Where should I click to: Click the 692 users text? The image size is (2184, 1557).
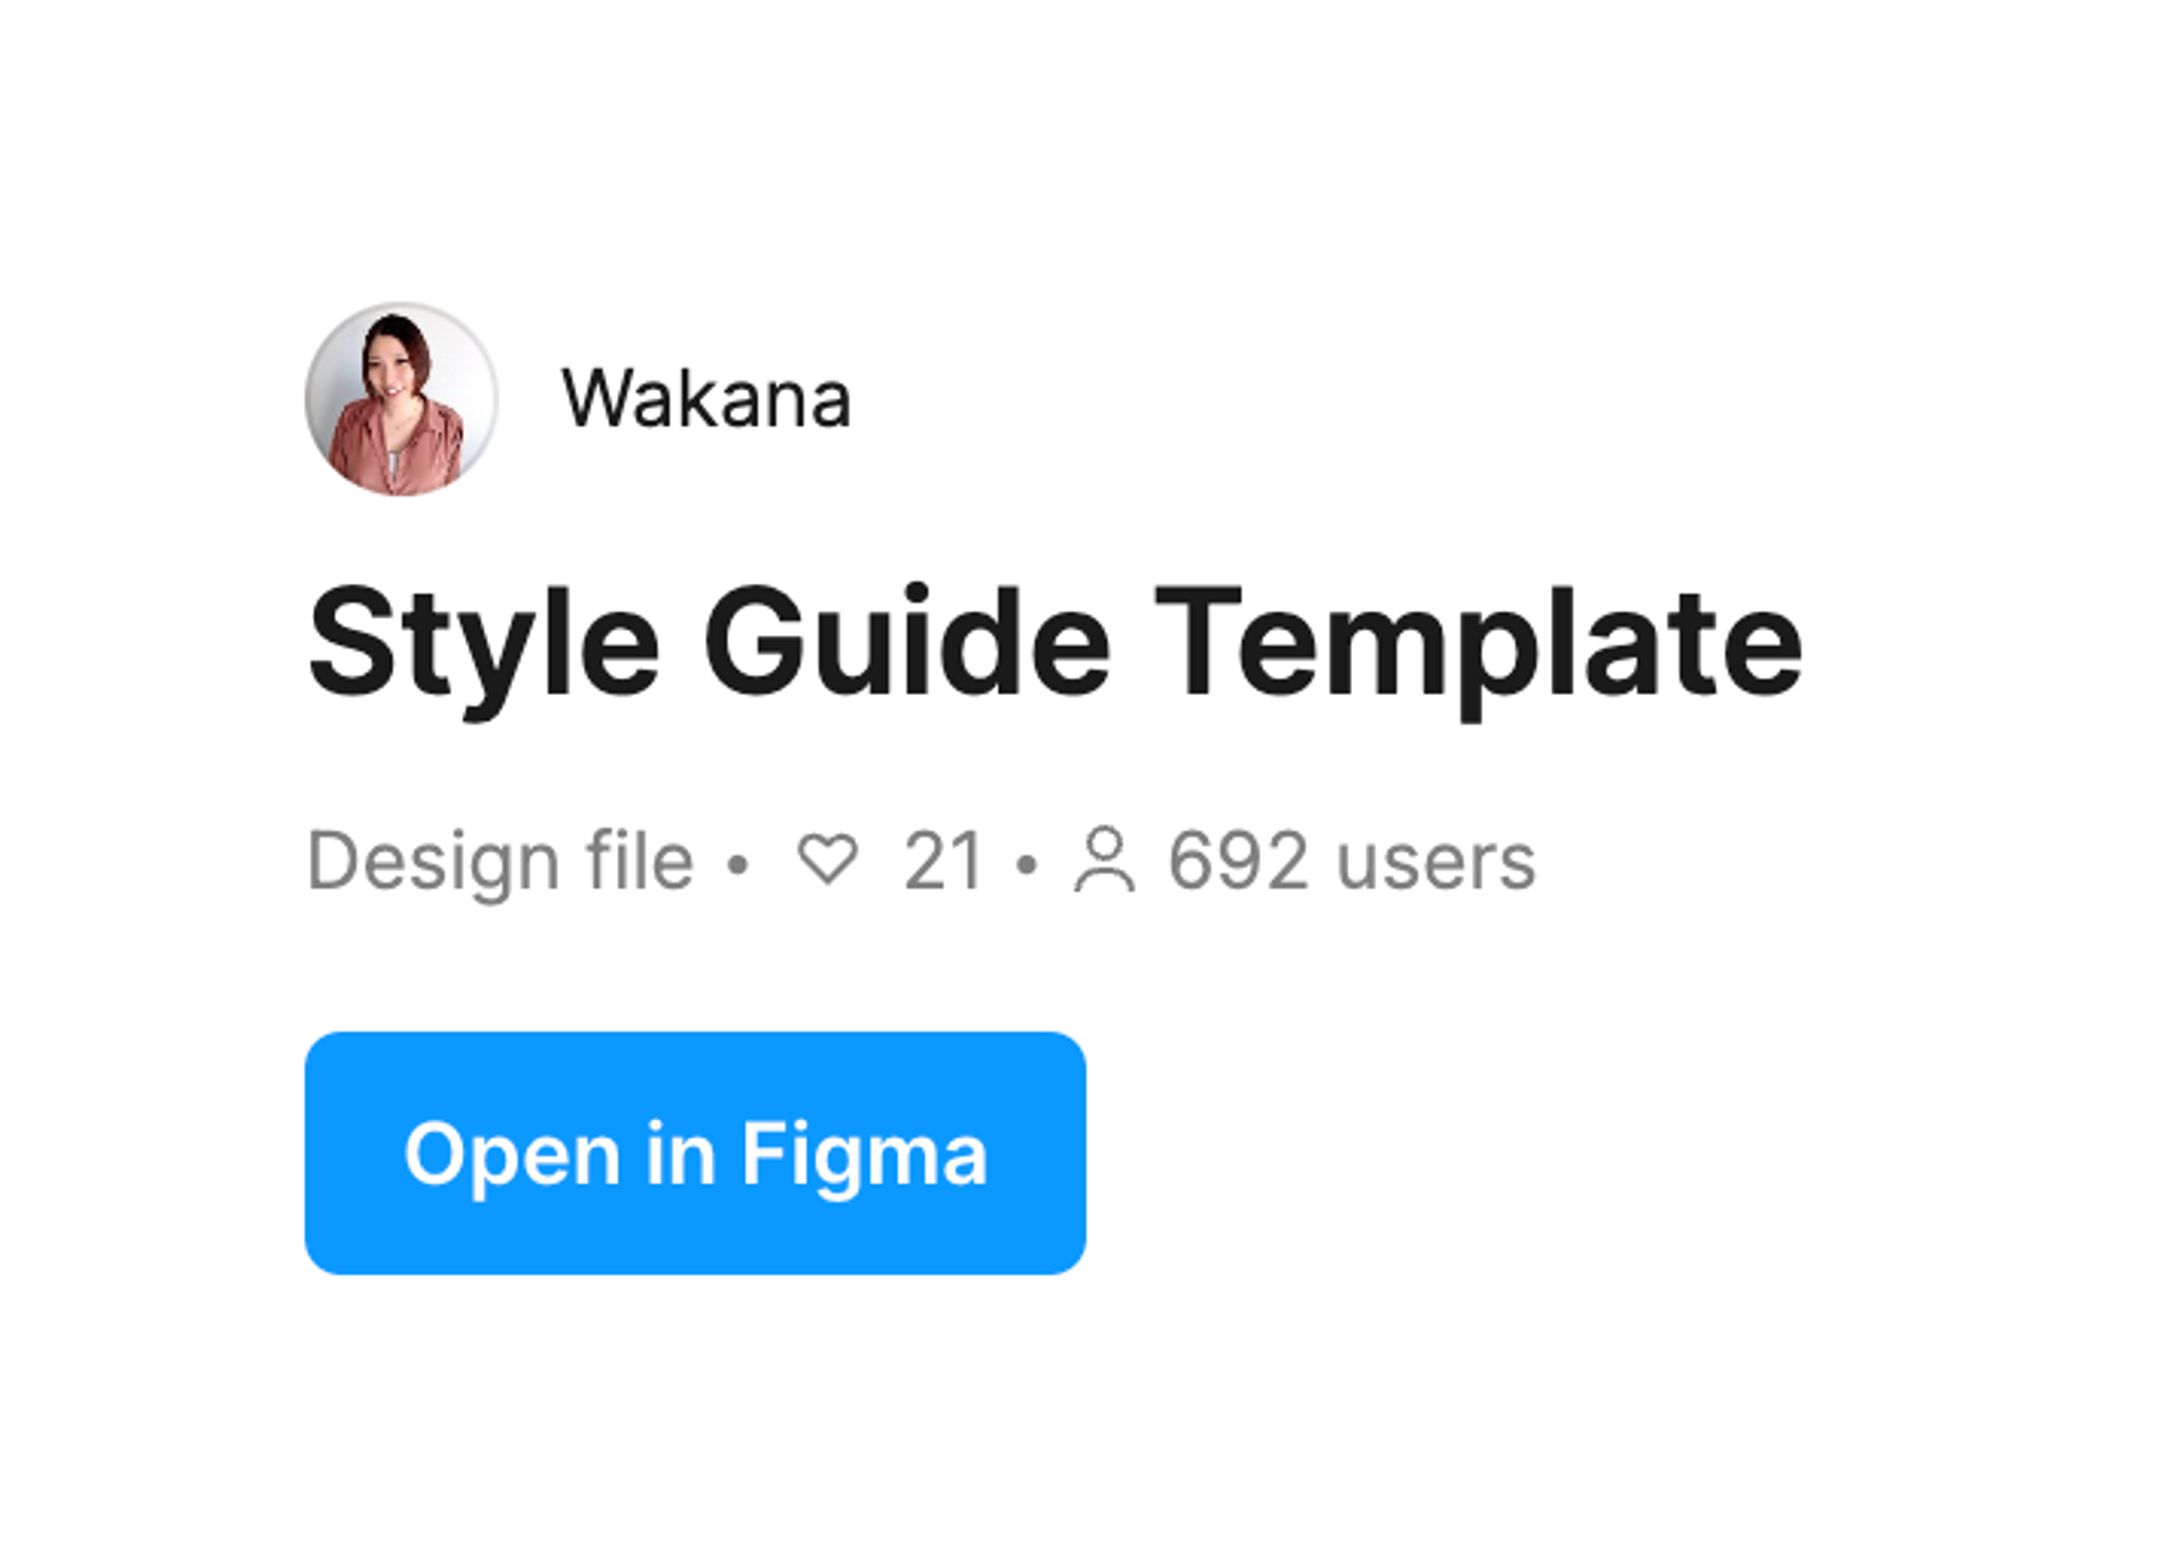(x=1352, y=861)
